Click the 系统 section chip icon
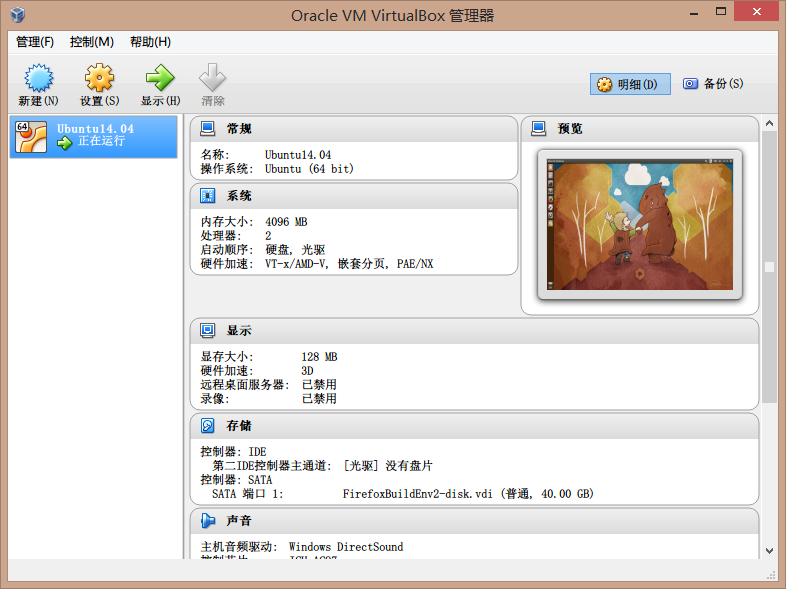The width and height of the screenshot is (786, 589). [x=208, y=195]
